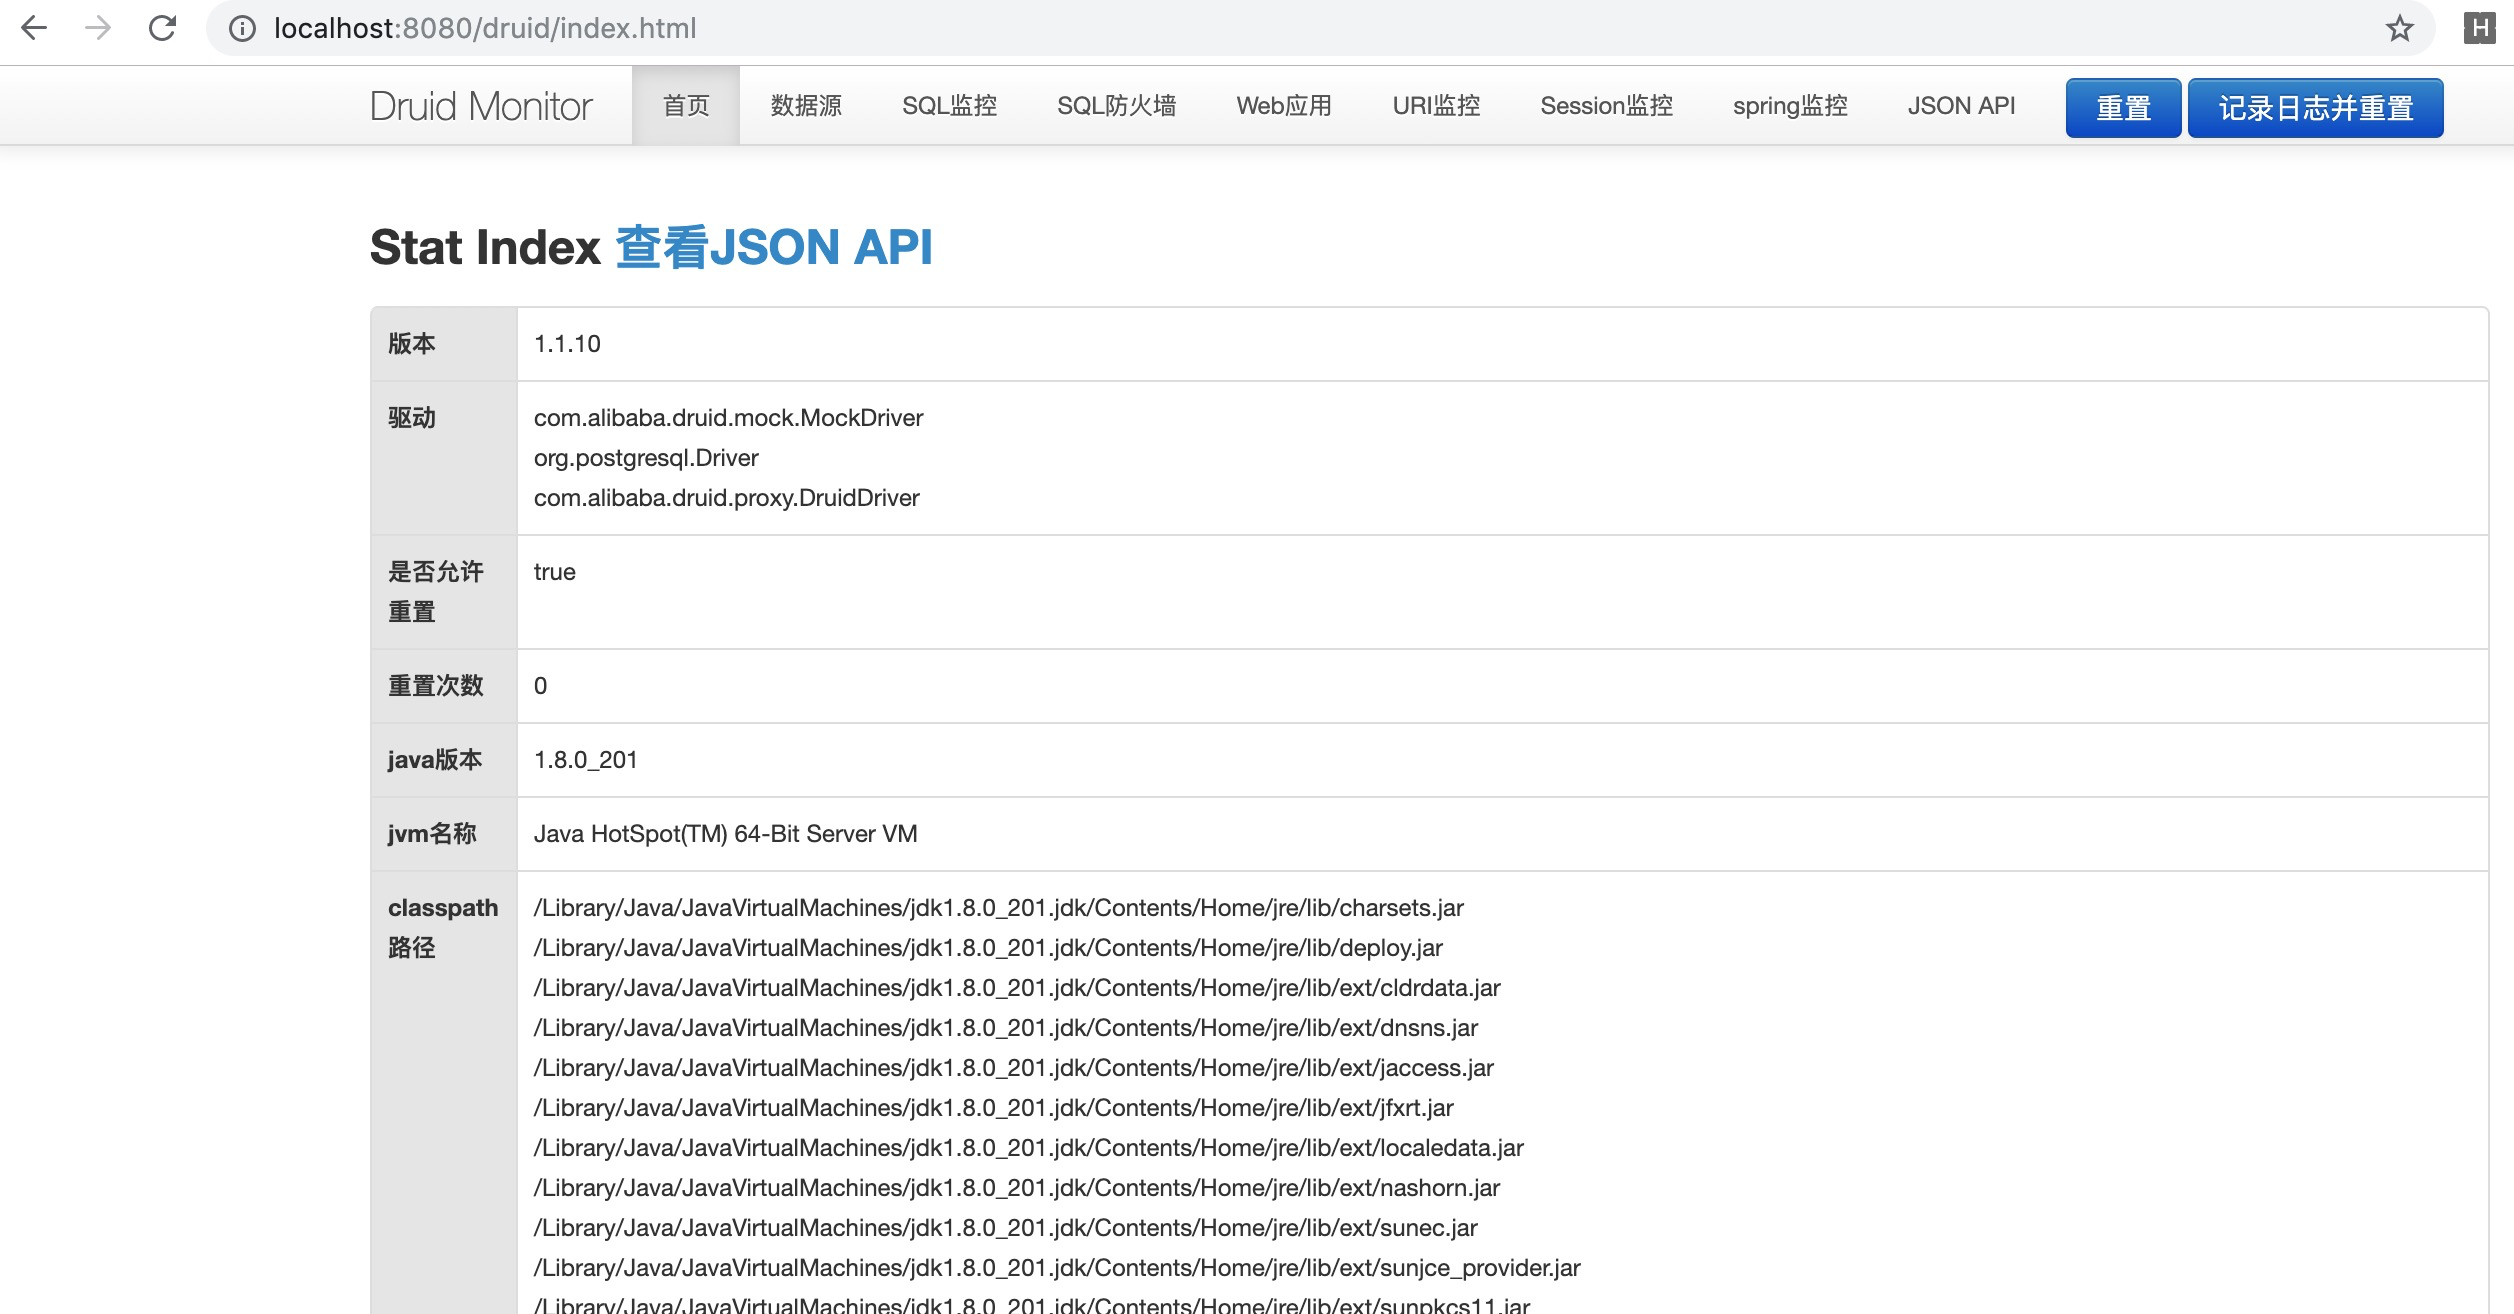
Task: View site information icon in address bar
Action: (242, 28)
